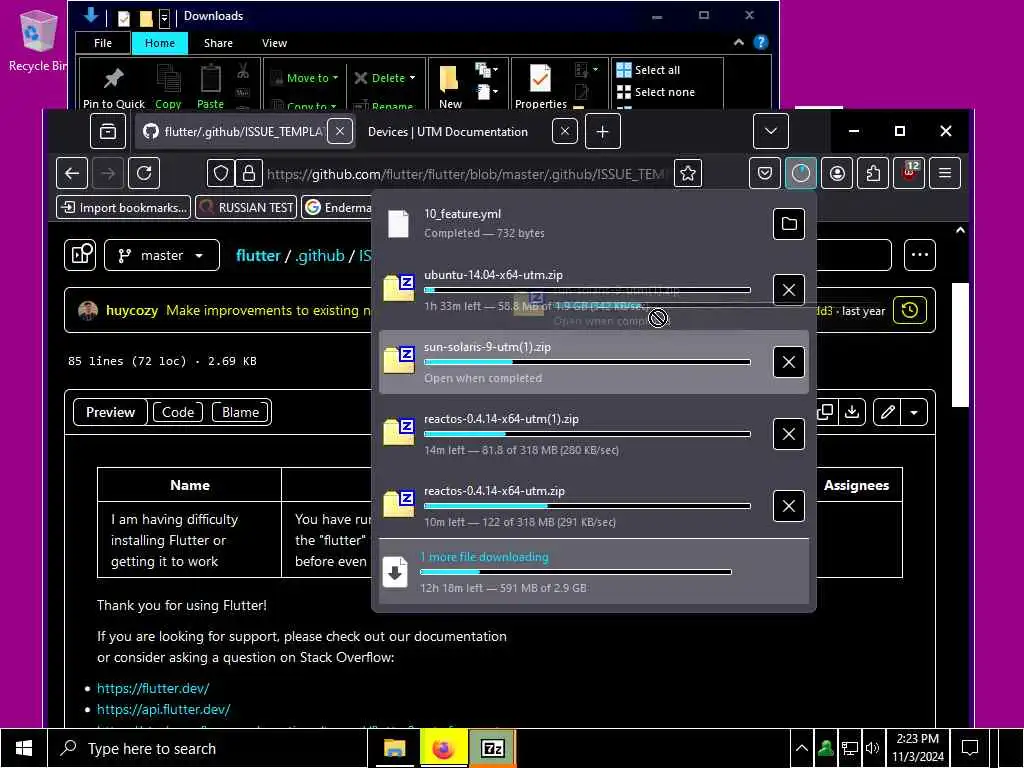
Task: Open the Firefox application hamburger menu
Action: coord(945,173)
